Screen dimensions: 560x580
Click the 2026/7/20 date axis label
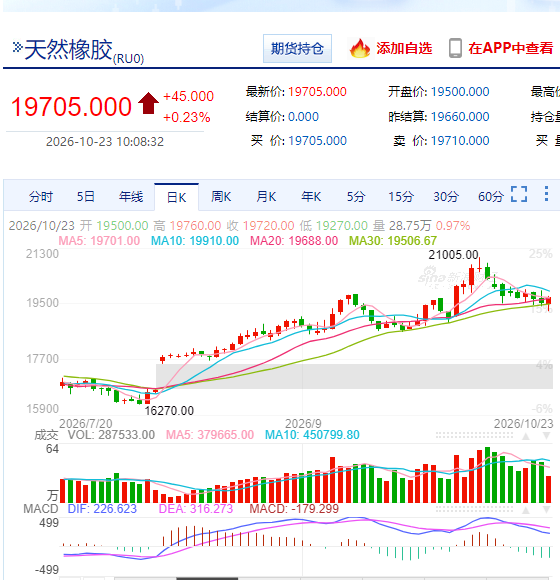[x=86, y=424]
